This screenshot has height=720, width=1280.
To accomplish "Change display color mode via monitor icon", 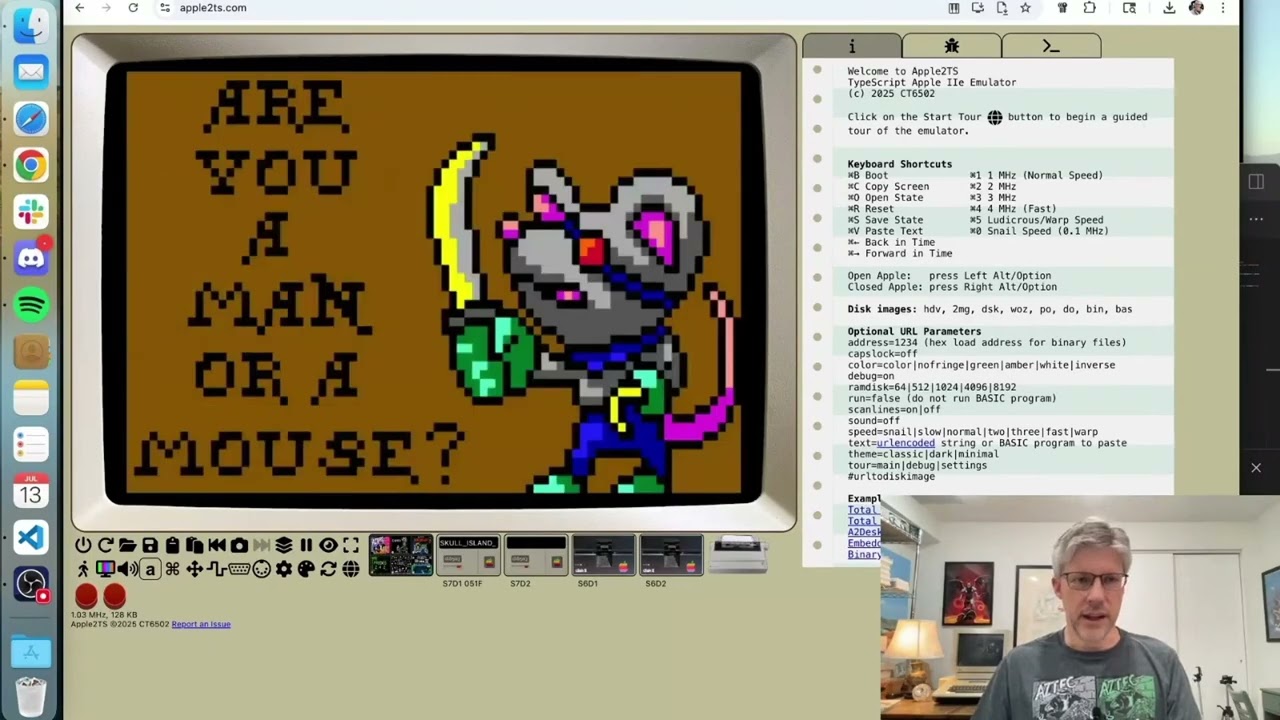I will pos(105,569).
